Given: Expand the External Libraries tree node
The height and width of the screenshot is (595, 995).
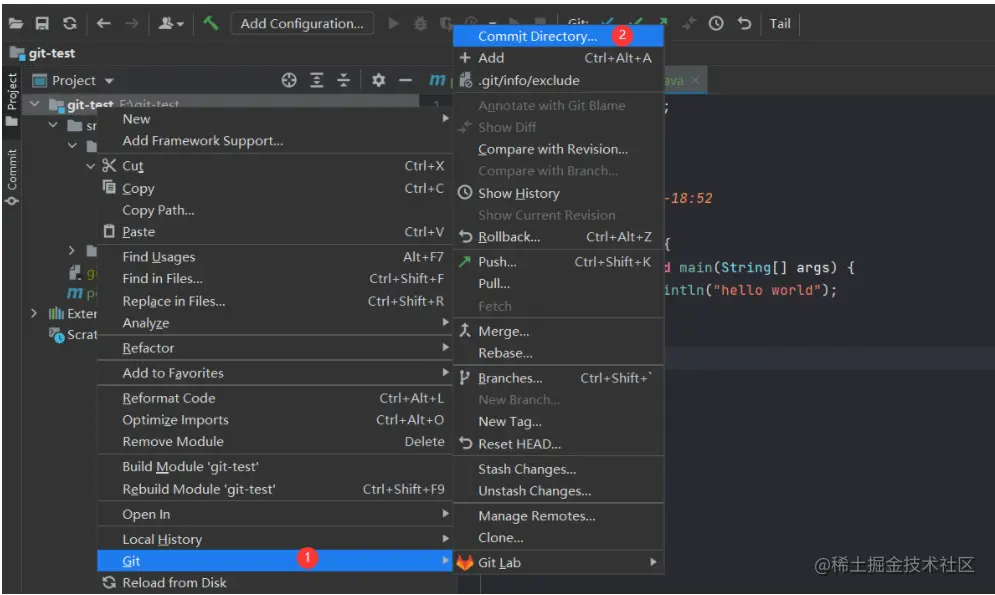Looking at the screenshot, I should click(x=34, y=313).
